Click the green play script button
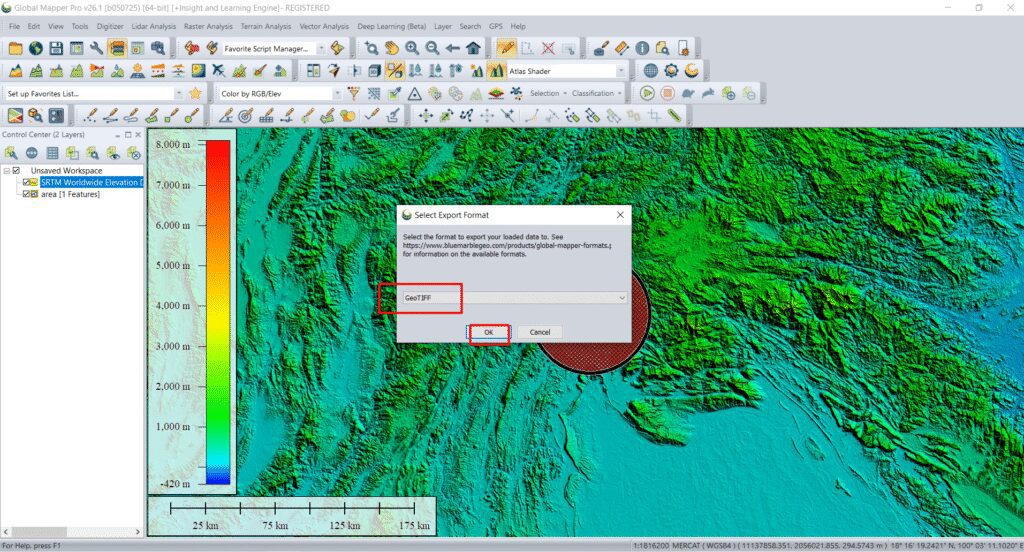This screenshot has width=1024, height=552. (647, 93)
